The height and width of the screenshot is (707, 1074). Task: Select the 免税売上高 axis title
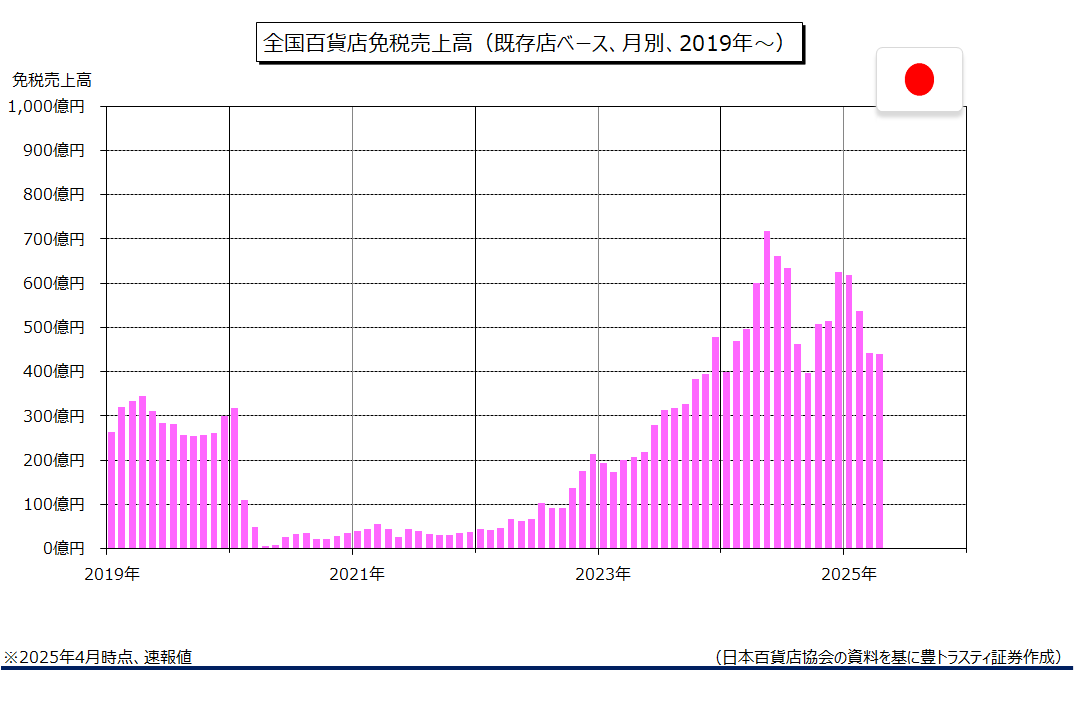tap(51, 80)
